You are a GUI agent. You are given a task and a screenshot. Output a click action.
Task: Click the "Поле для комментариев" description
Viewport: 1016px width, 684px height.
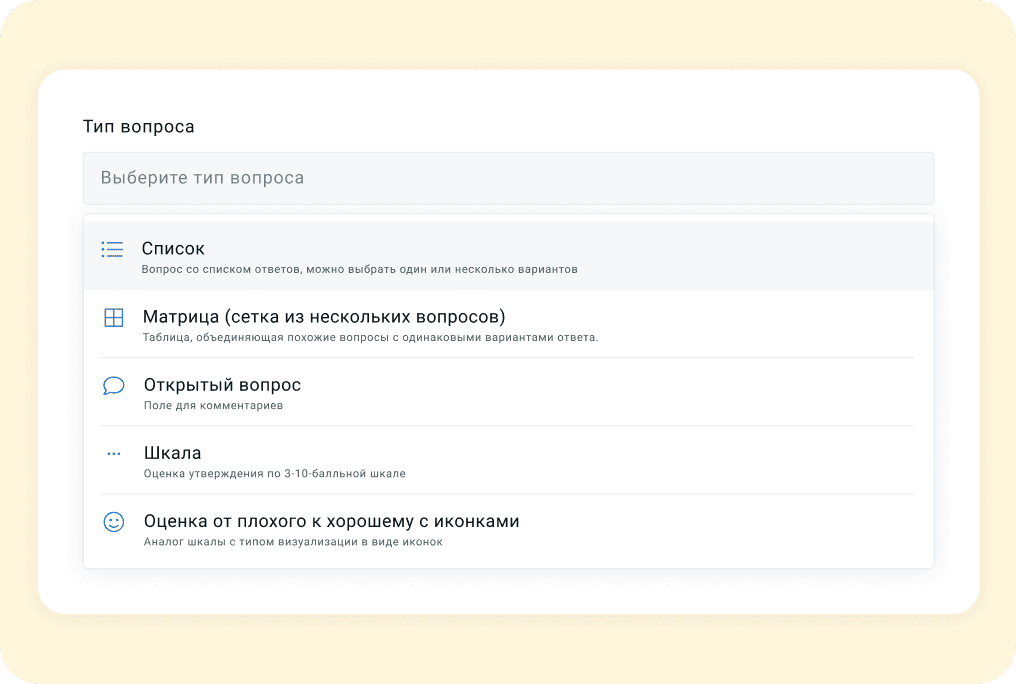pos(213,406)
